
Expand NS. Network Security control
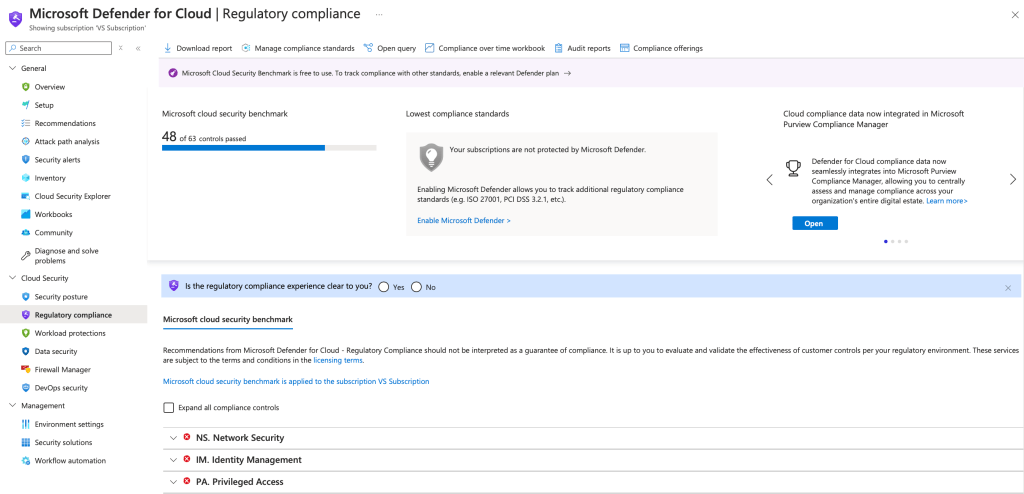click(x=173, y=438)
